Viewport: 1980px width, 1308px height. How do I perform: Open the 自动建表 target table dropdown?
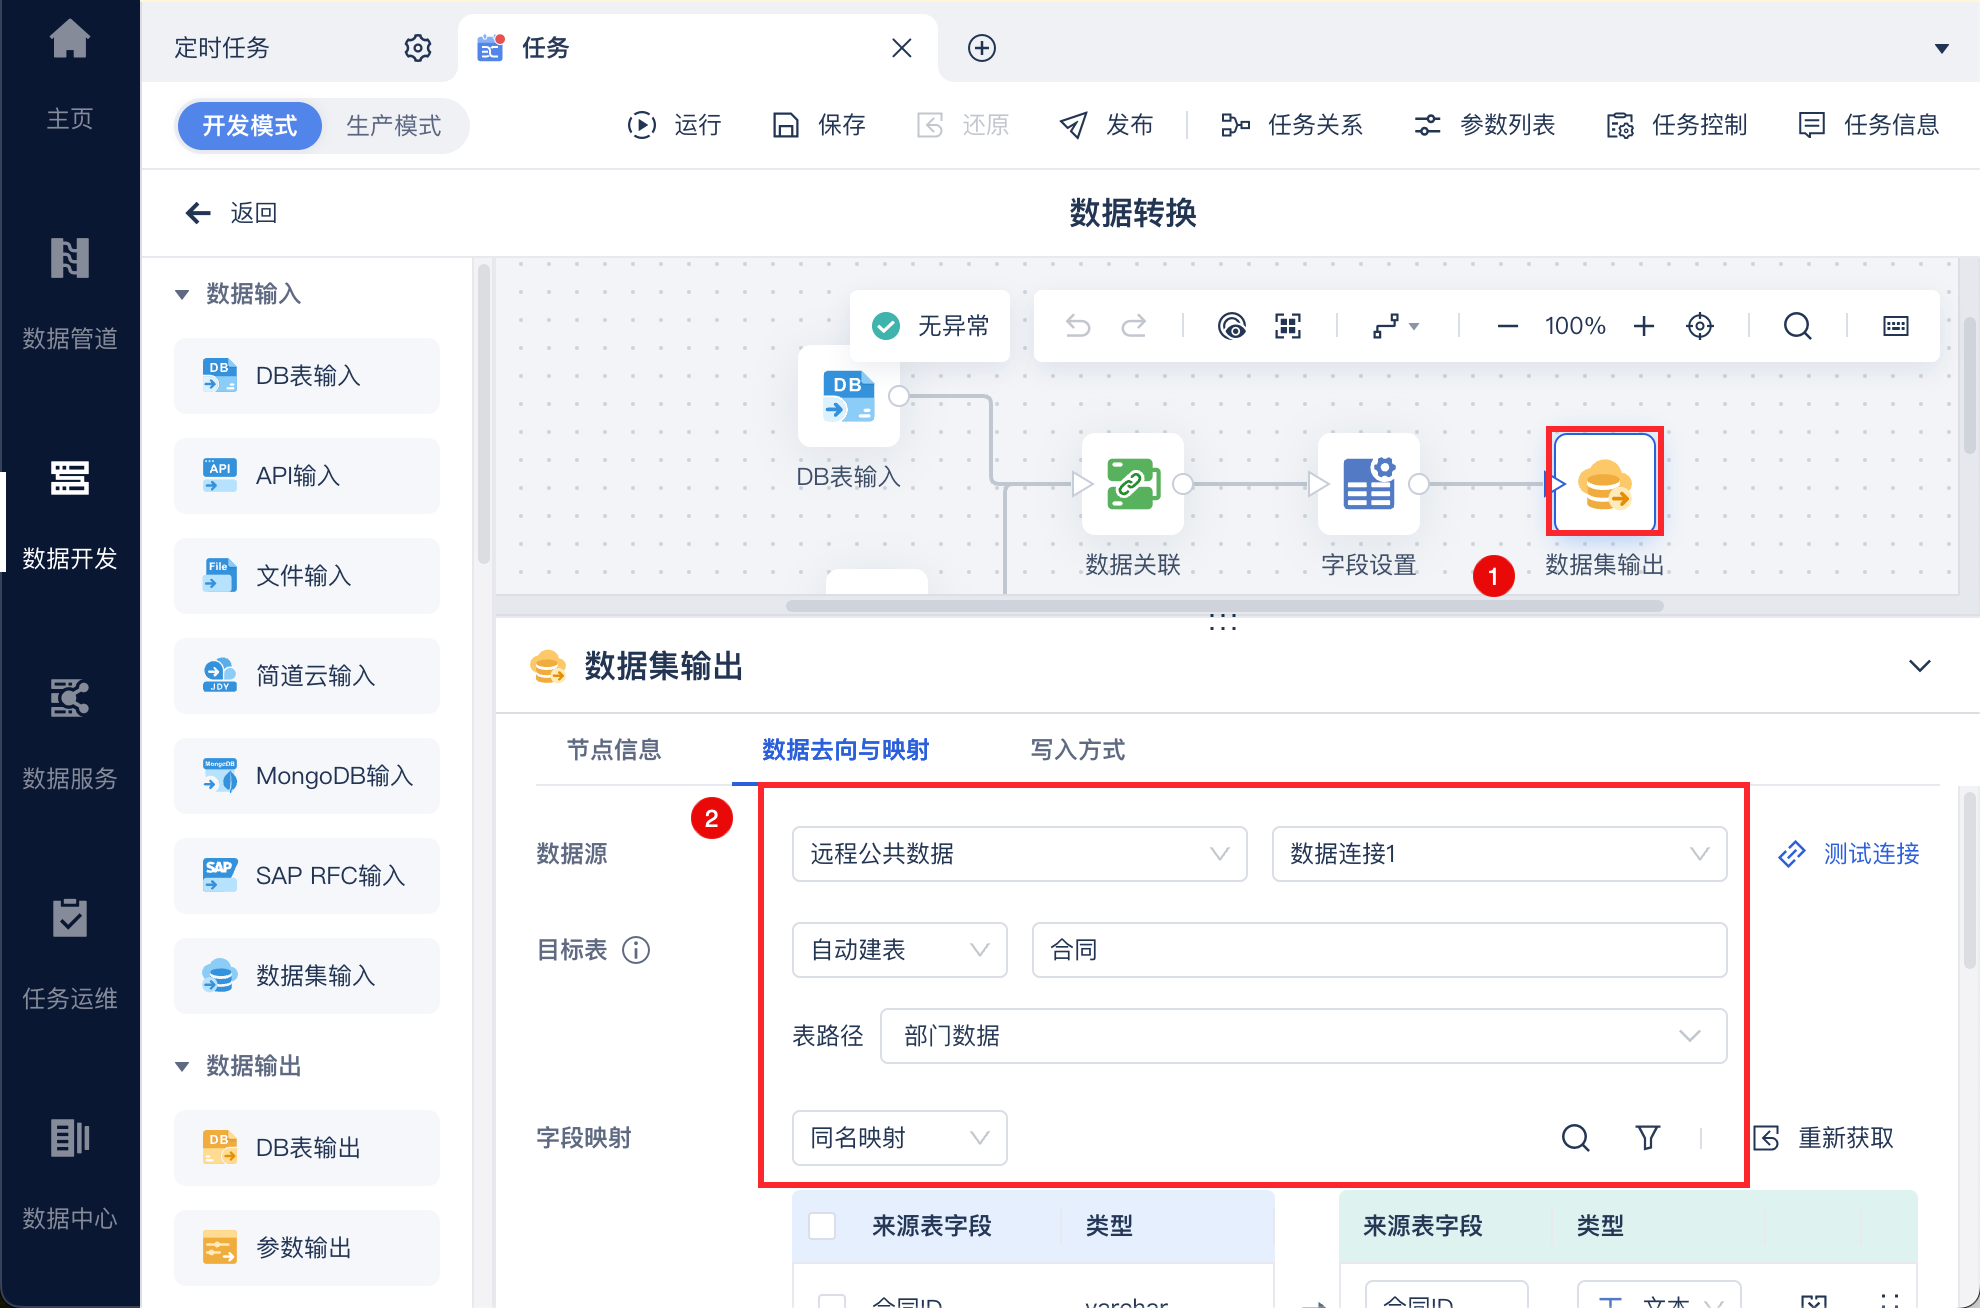898,950
